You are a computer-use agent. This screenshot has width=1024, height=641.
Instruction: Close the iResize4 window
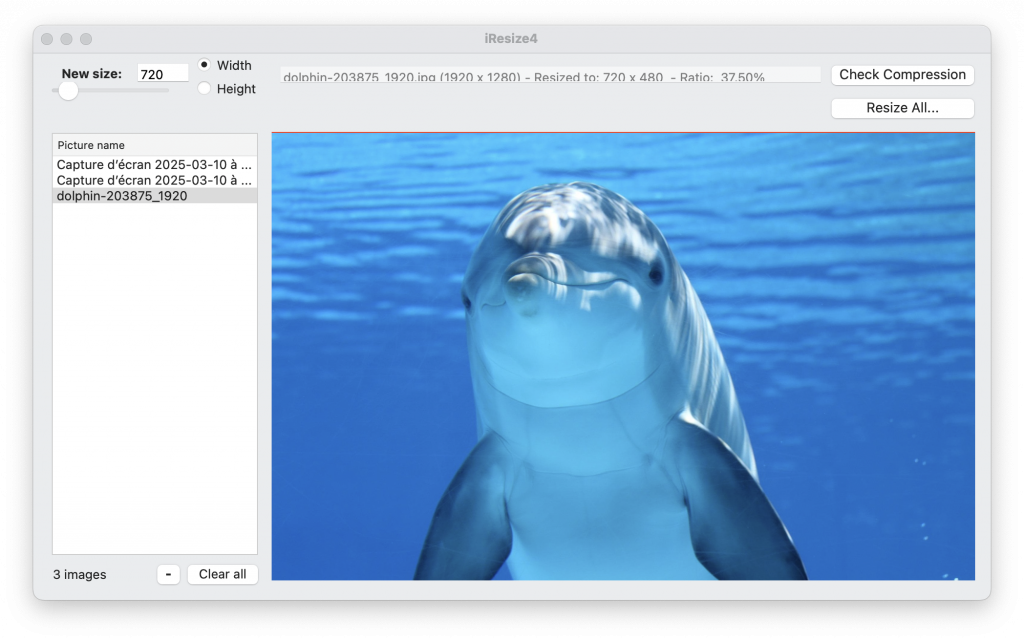pyautogui.click(x=47, y=39)
